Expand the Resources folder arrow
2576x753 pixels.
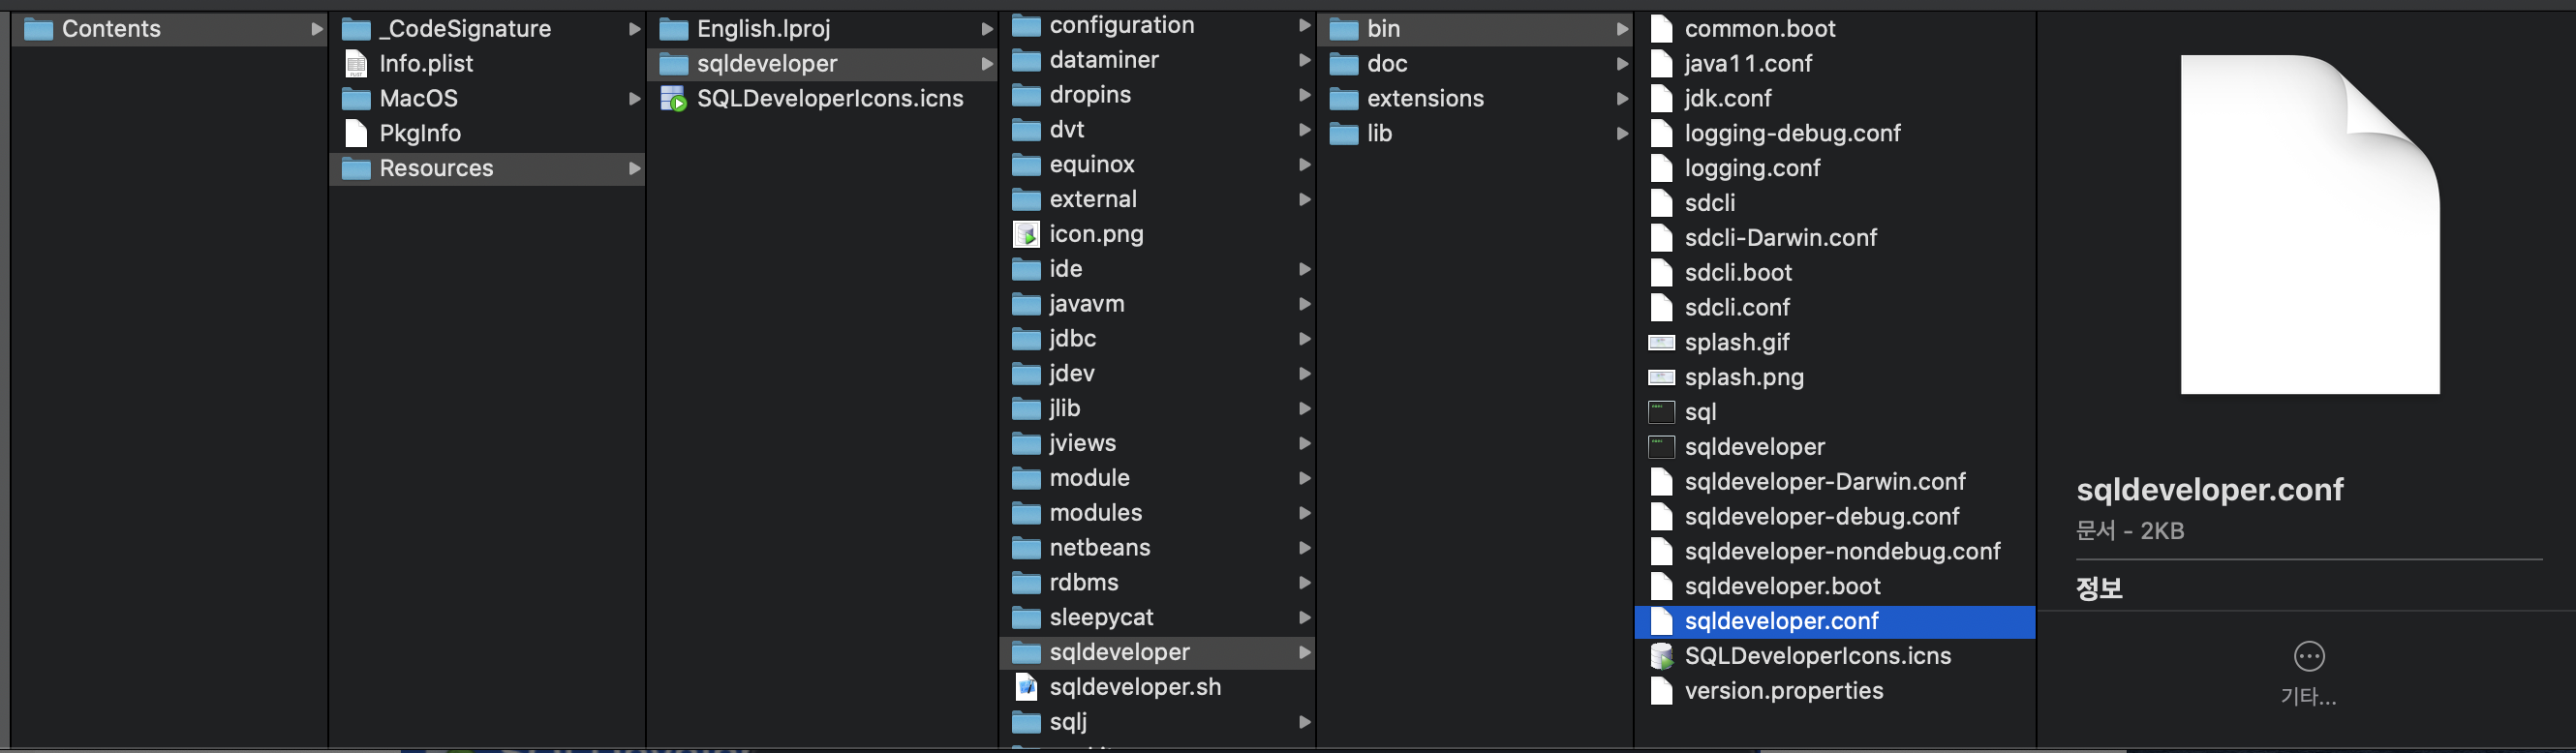(634, 168)
